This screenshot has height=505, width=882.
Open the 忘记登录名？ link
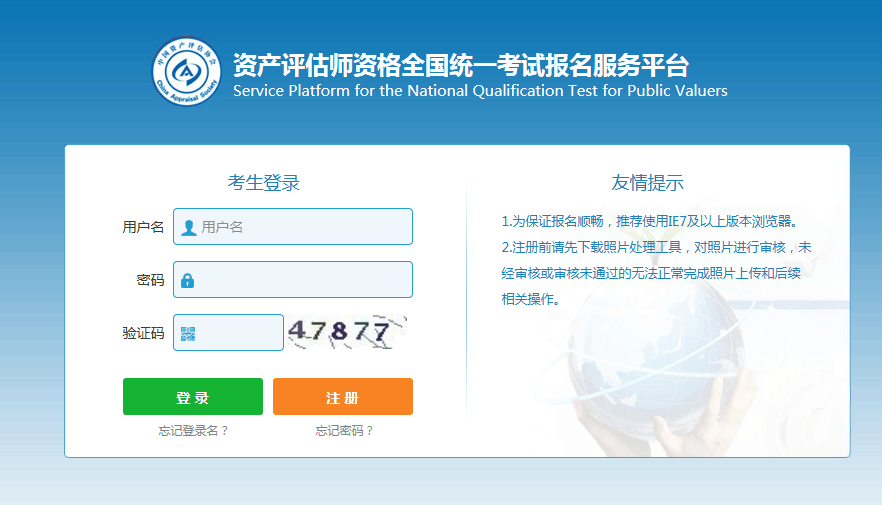193,431
